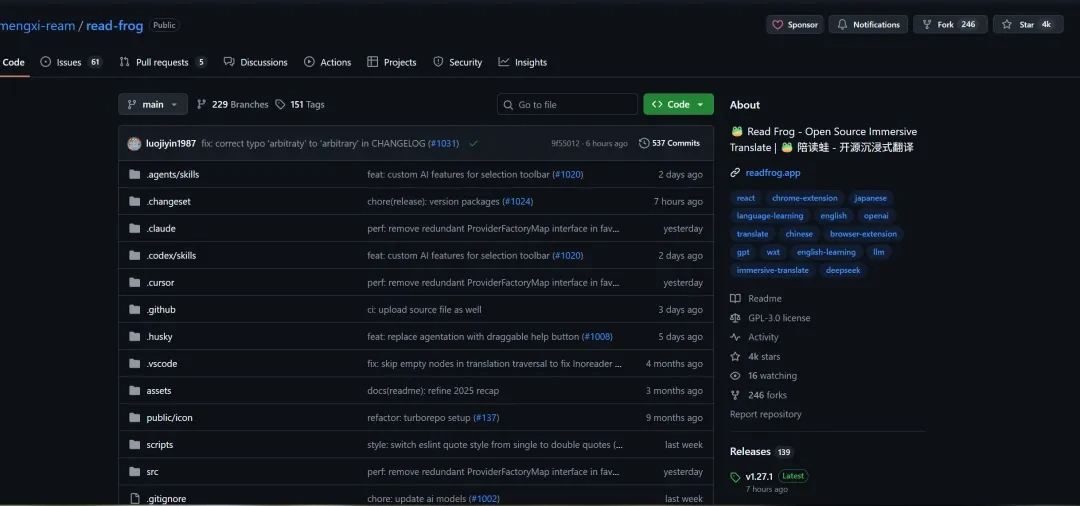Open the Actions tab
The width and height of the screenshot is (1080, 506).
(328, 62)
